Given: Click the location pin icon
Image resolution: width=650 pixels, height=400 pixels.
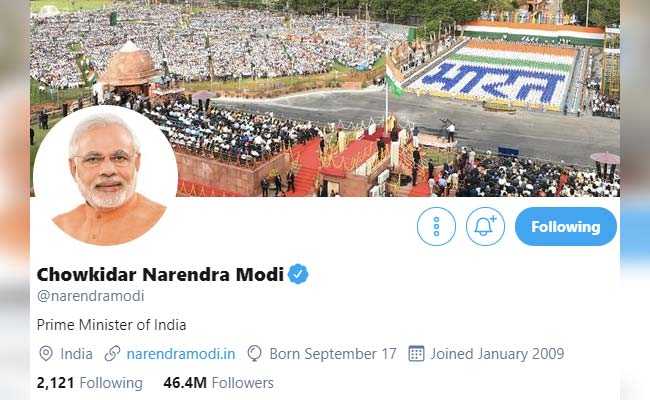Looking at the screenshot, I should (x=46, y=354).
